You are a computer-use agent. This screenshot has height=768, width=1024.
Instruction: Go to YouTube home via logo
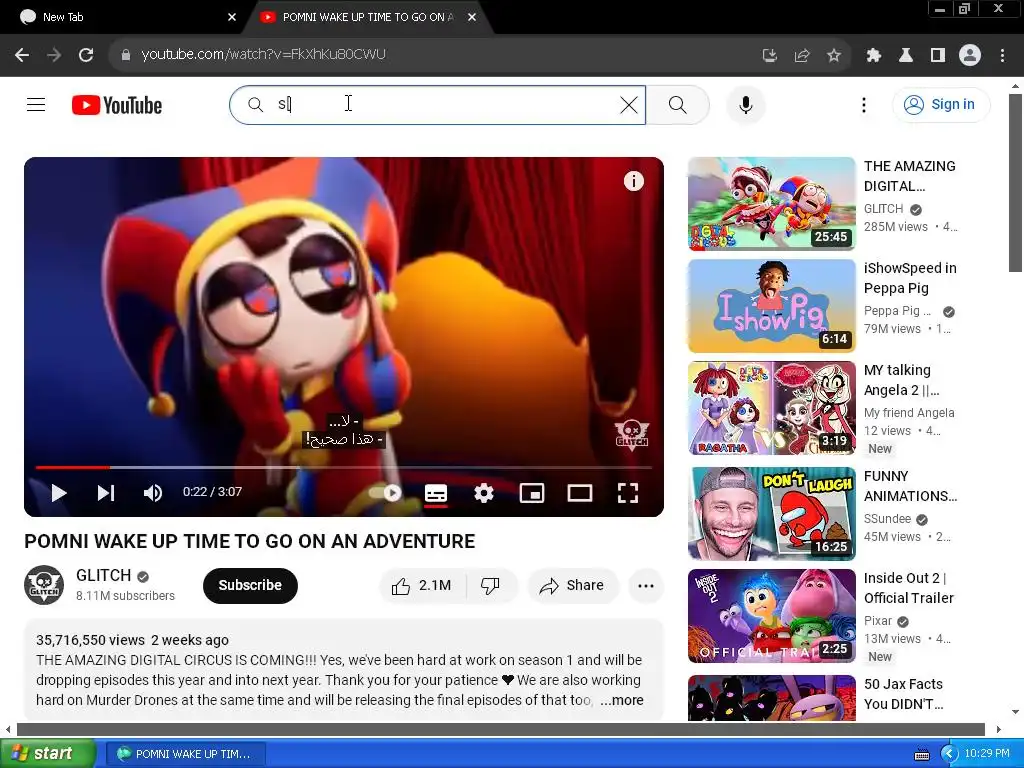click(x=117, y=105)
